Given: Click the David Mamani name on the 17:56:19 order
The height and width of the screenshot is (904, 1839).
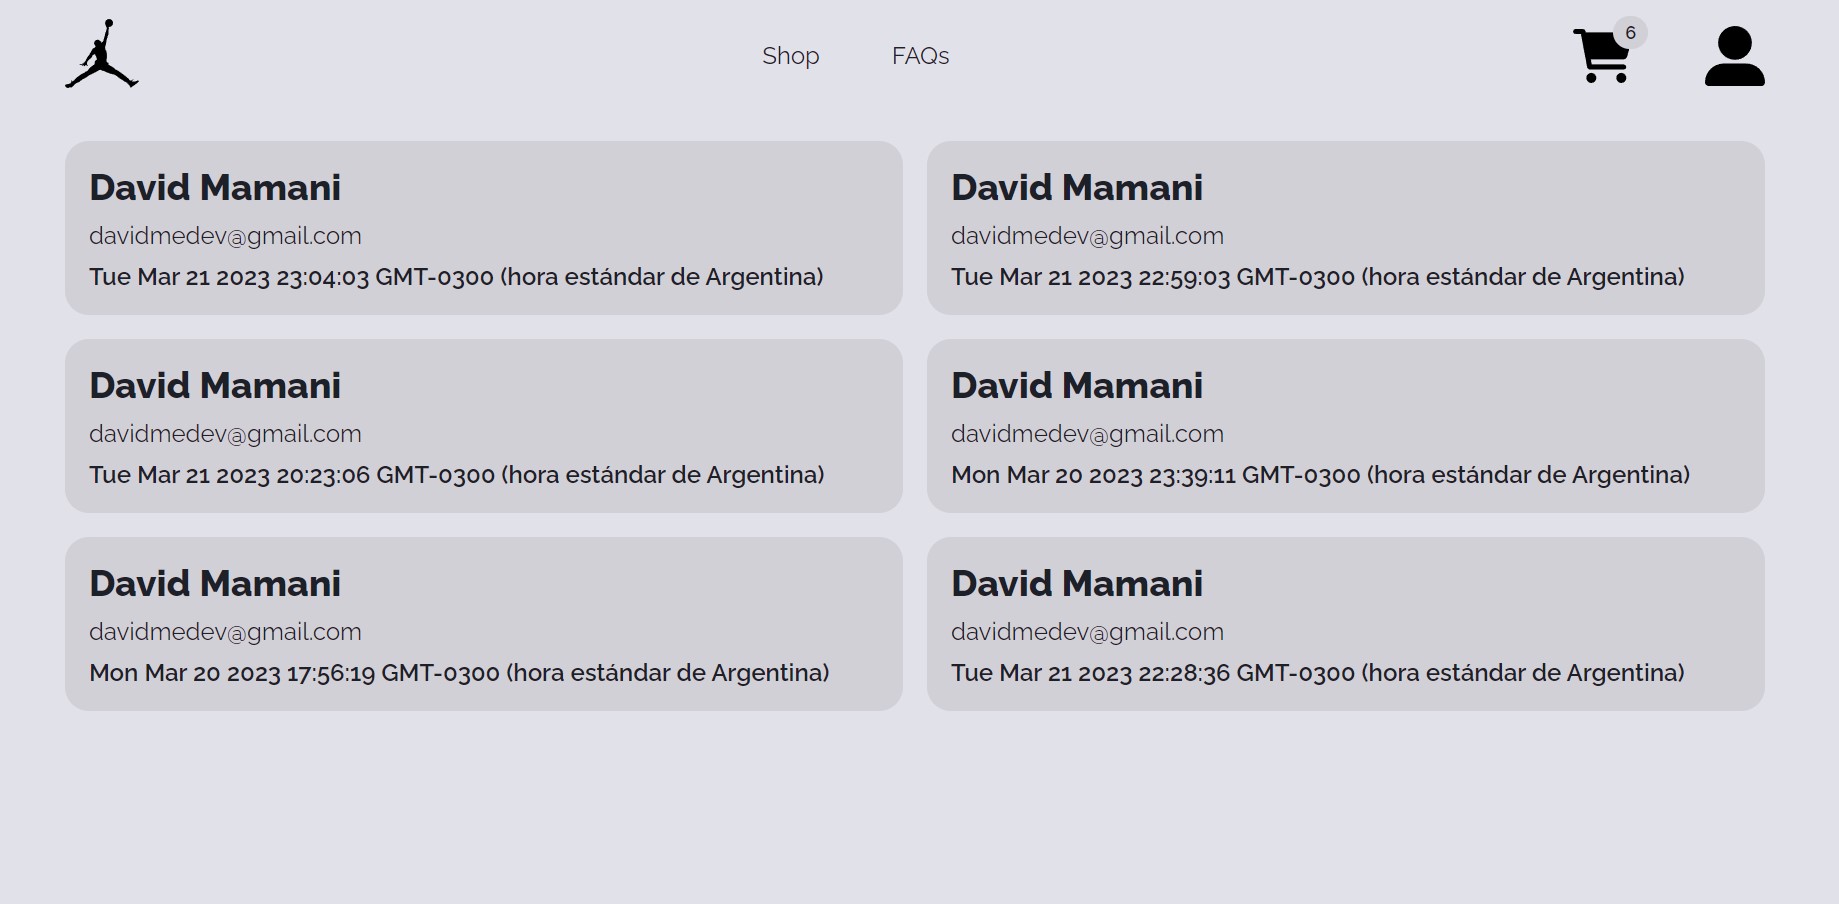Looking at the screenshot, I should coord(215,584).
